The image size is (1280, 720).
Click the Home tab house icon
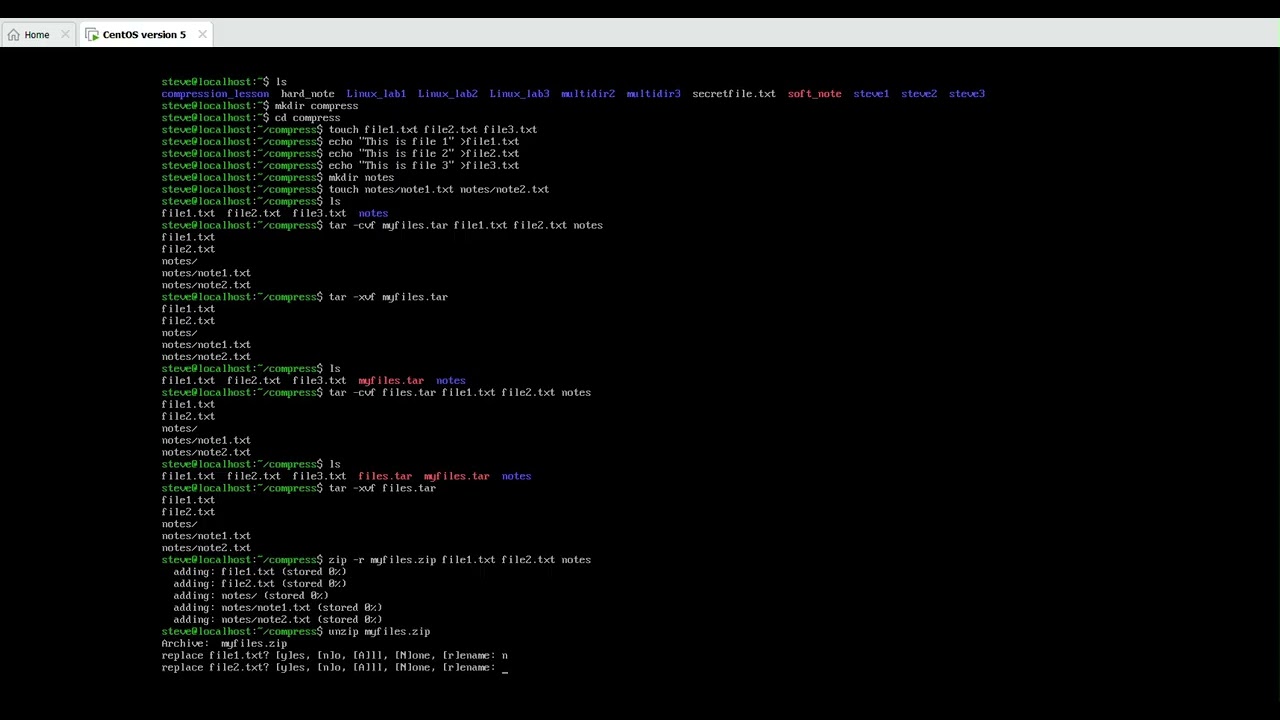click(x=13, y=34)
